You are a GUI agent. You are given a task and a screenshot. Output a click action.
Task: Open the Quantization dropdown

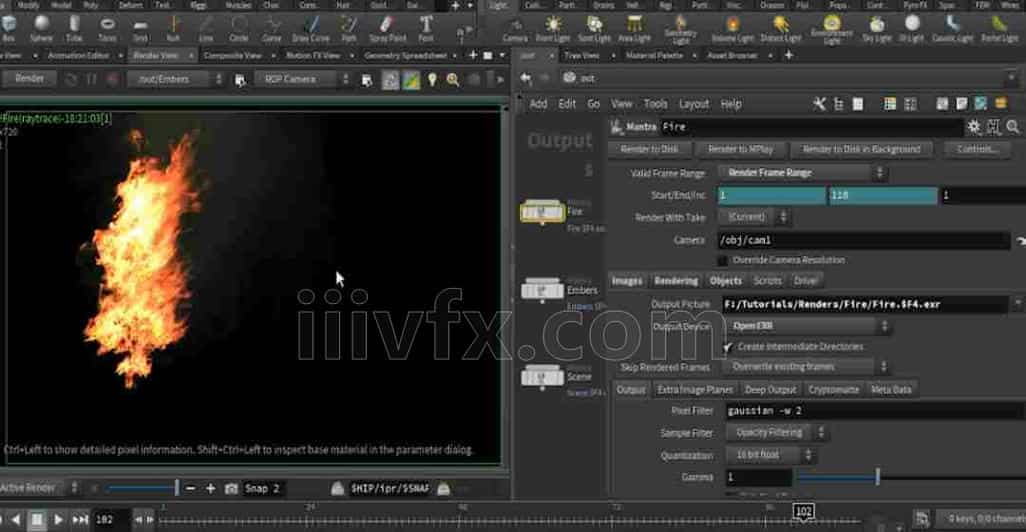(771, 455)
